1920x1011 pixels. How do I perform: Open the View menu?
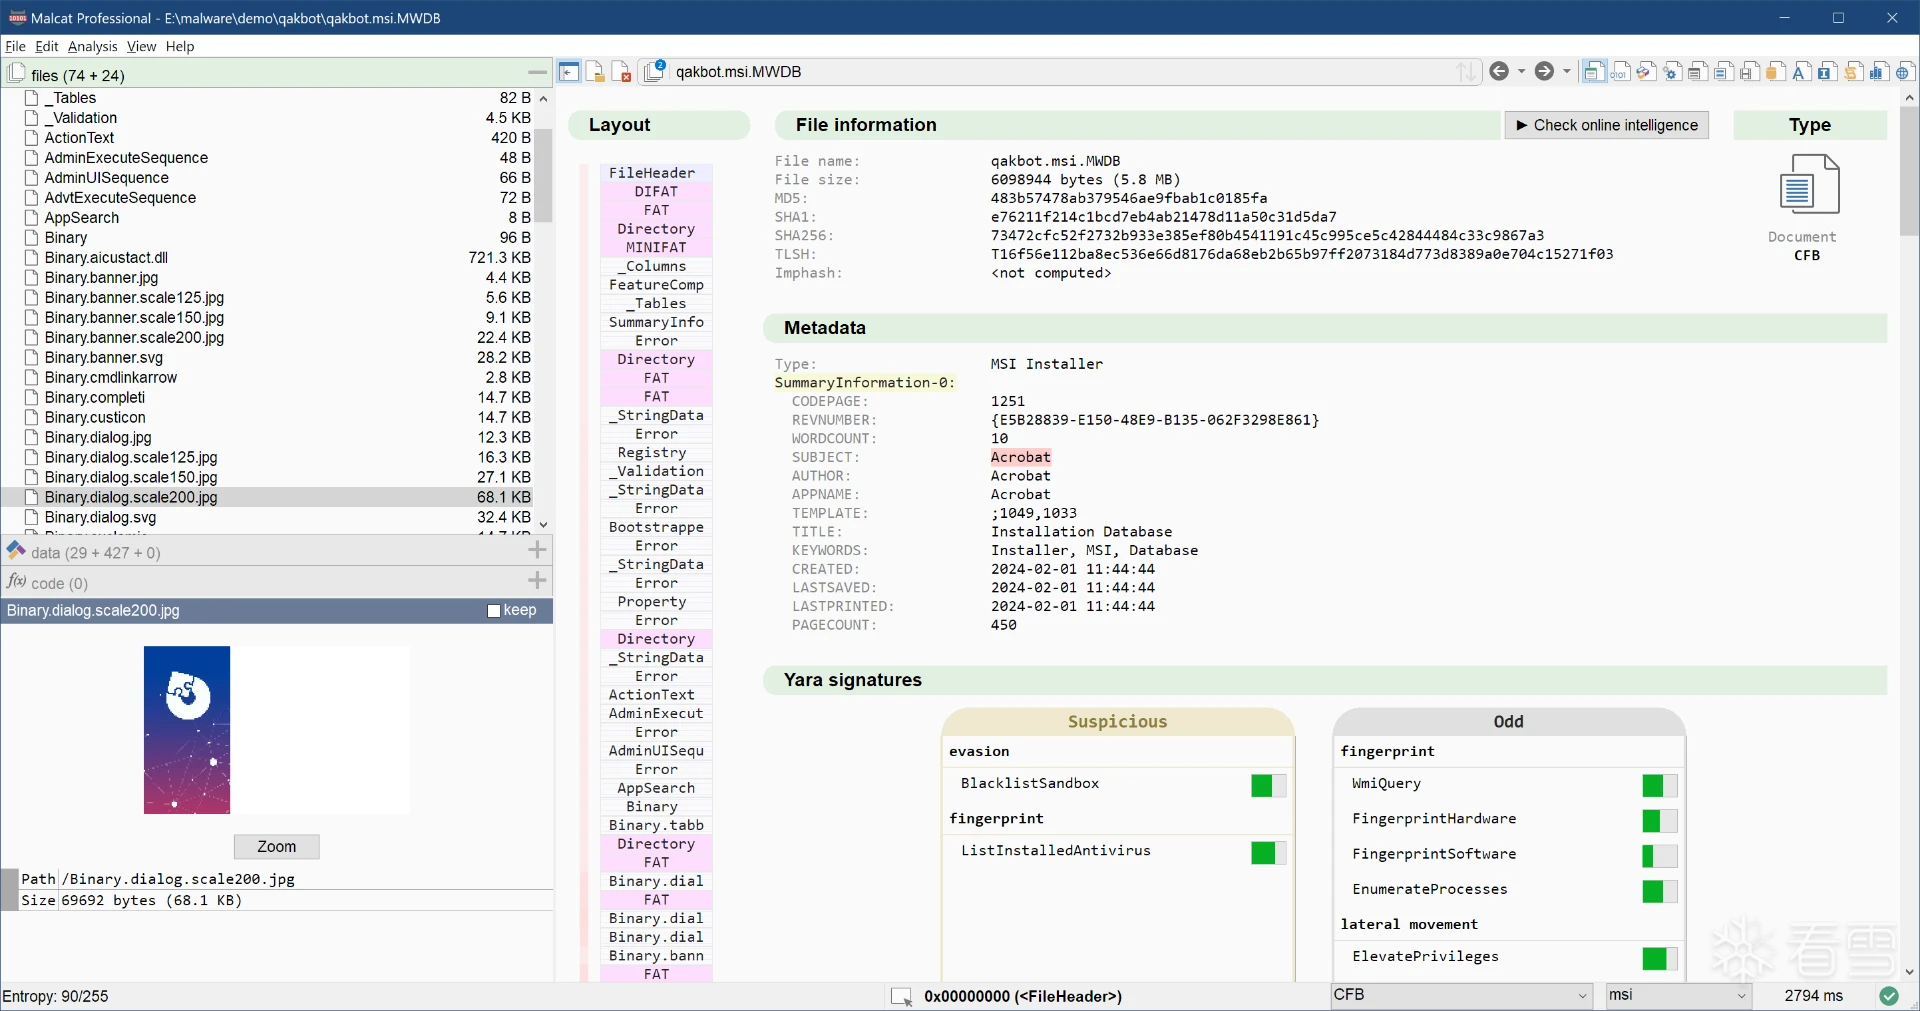pos(141,47)
